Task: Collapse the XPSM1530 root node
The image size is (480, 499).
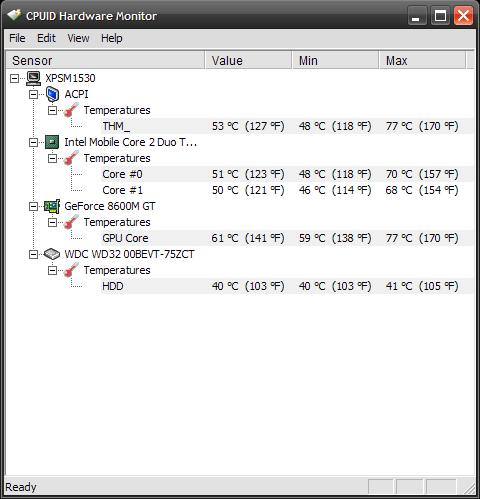Action: point(14,79)
